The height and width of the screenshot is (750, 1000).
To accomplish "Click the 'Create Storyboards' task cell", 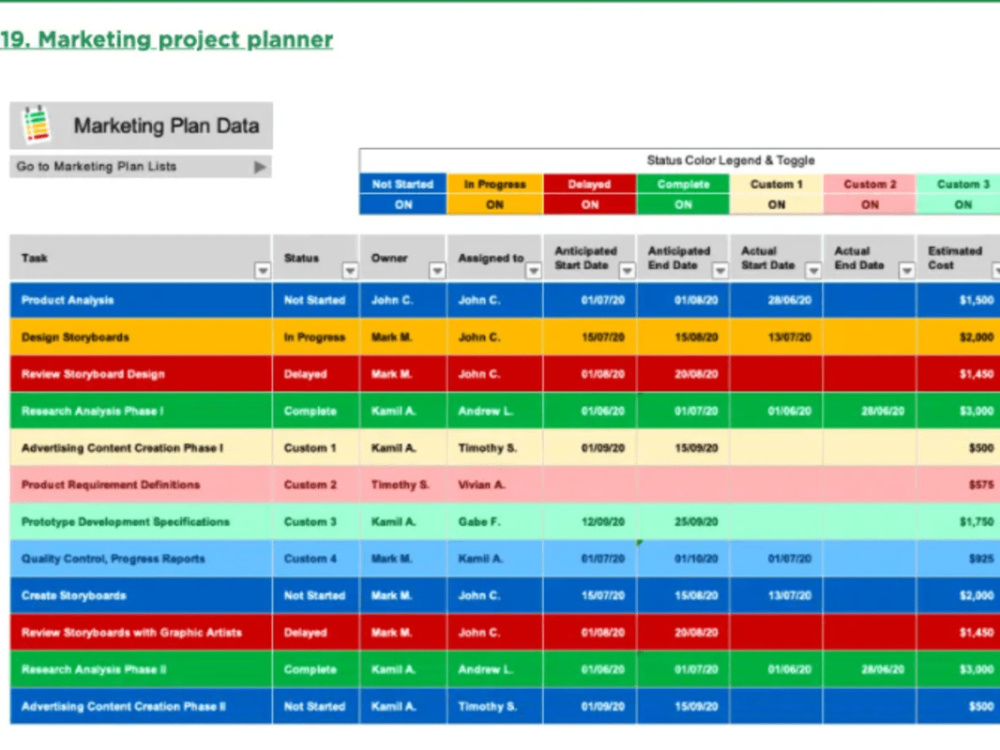I will 141,596.
